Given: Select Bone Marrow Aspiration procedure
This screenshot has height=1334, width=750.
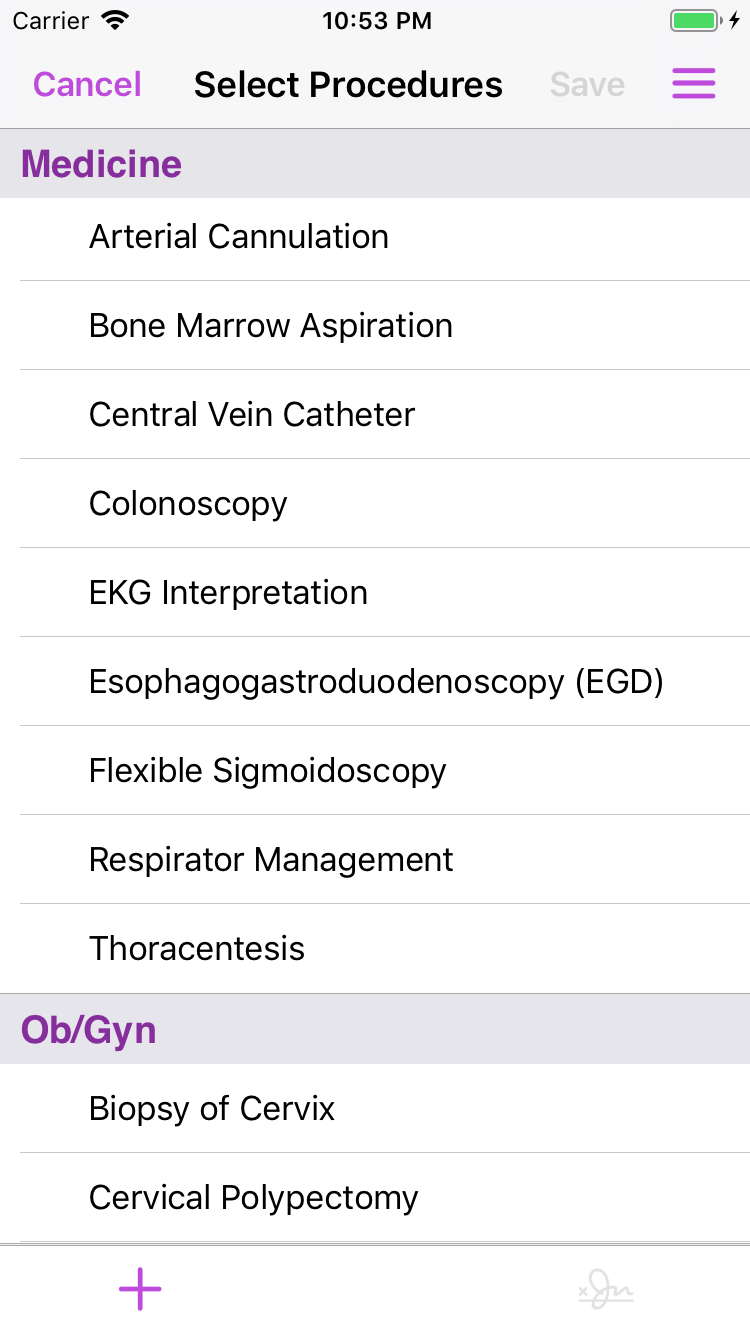Looking at the screenshot, I should tap(271, 326).
